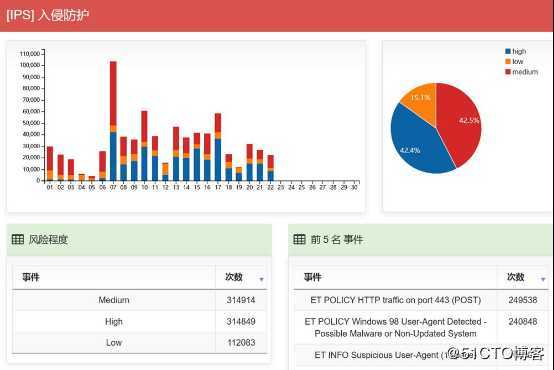
Task: Sort top 5 events by 次数 arrow
Action: pyautogui.click(x=543, y=279)
